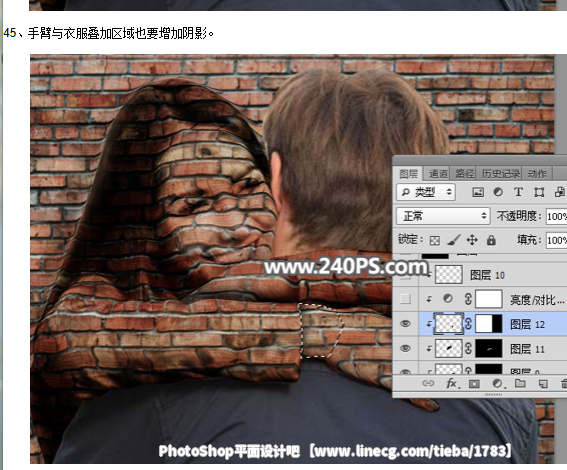This screenshot has width=567, height=470.
Task: Click step 45 instruction text
Action: pyautogui.click(x=108, y=33)
